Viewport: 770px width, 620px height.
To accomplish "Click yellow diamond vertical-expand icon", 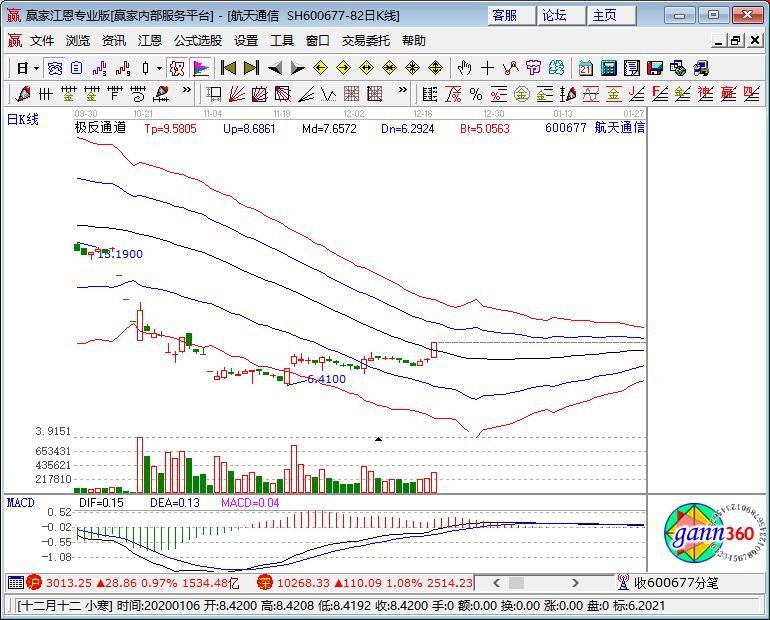I will 436,68.
